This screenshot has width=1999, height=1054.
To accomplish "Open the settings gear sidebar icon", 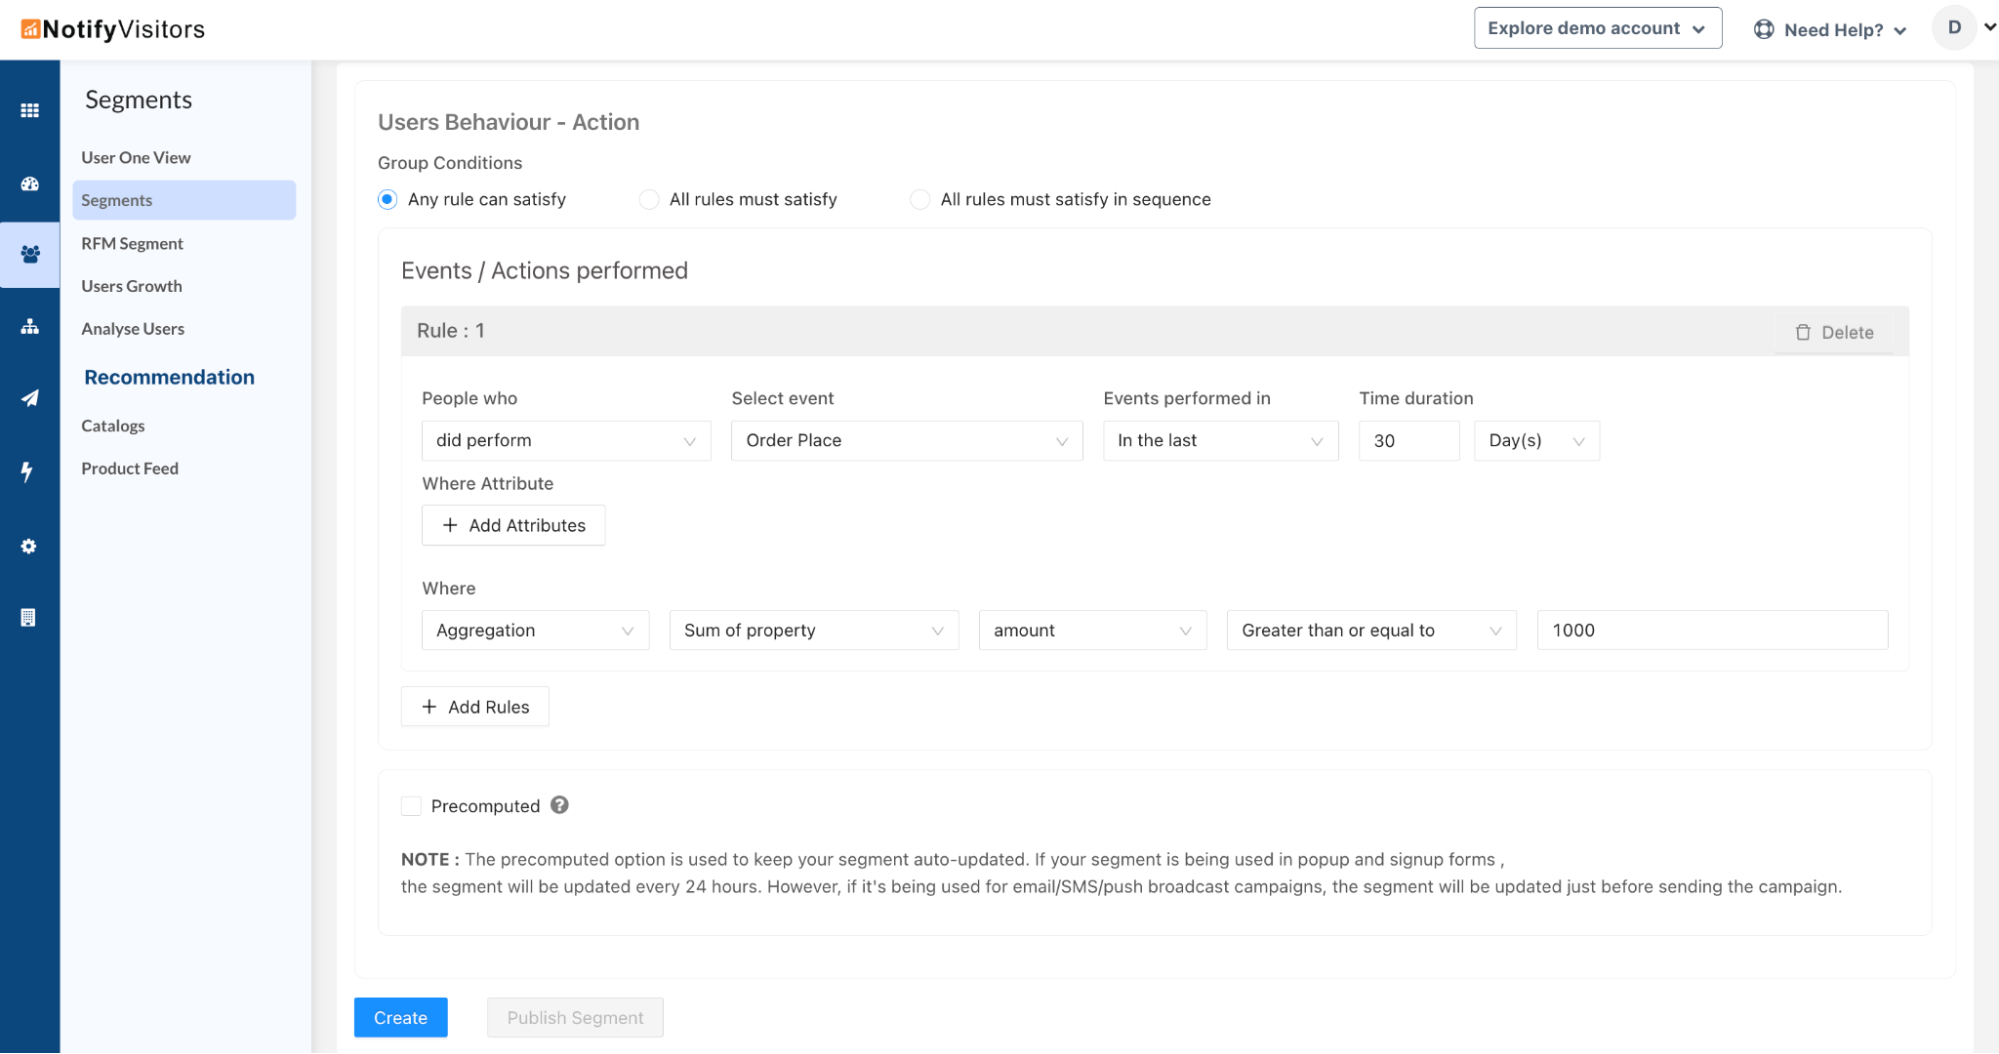I will [29, 546].
